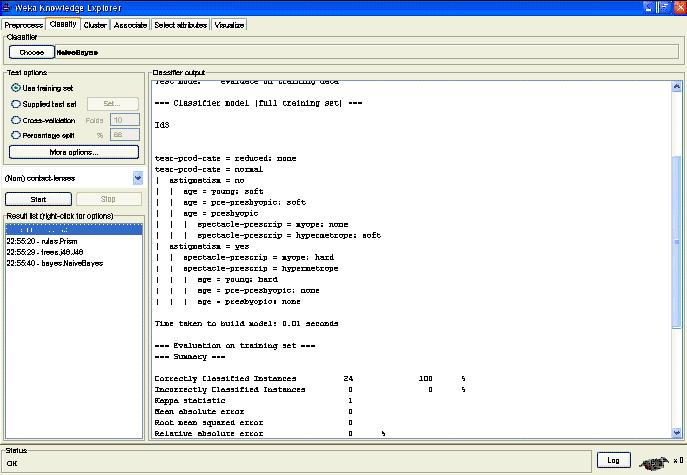The image size is (687, 475).
Task: Select the highlighted first result list entry
Action: point(74,229)
